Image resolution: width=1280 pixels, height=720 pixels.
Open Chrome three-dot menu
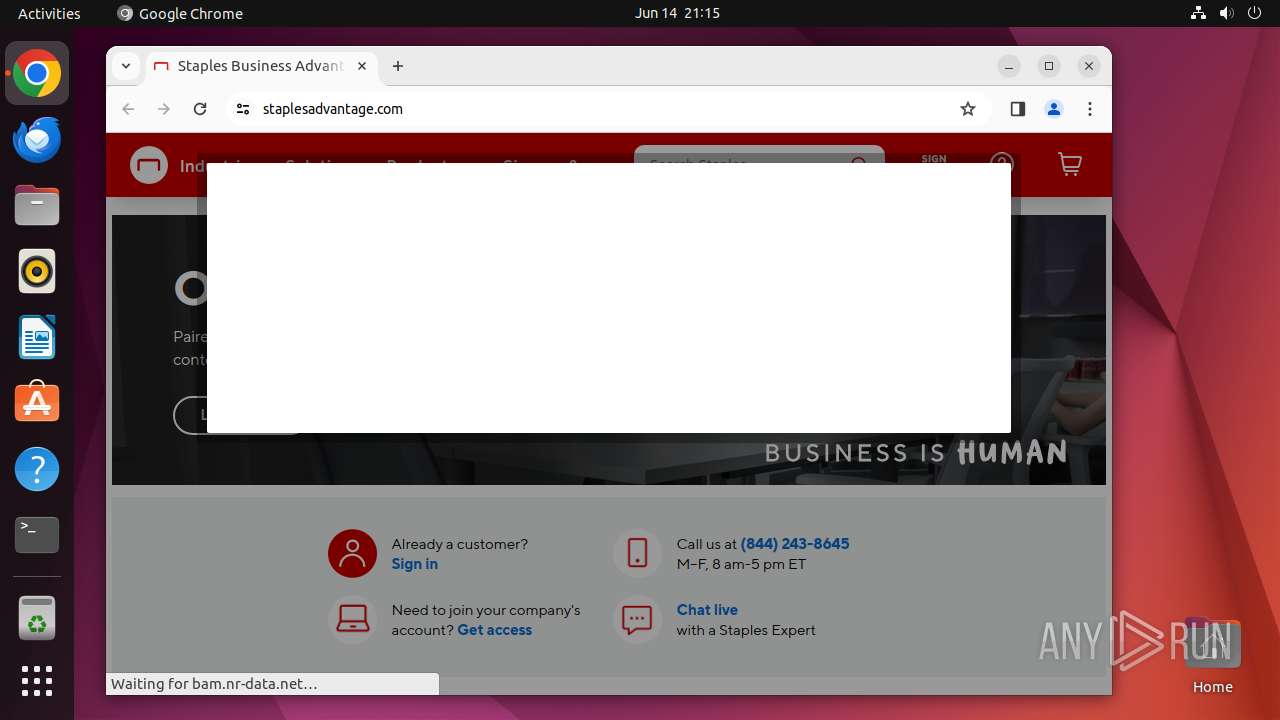1090,109
